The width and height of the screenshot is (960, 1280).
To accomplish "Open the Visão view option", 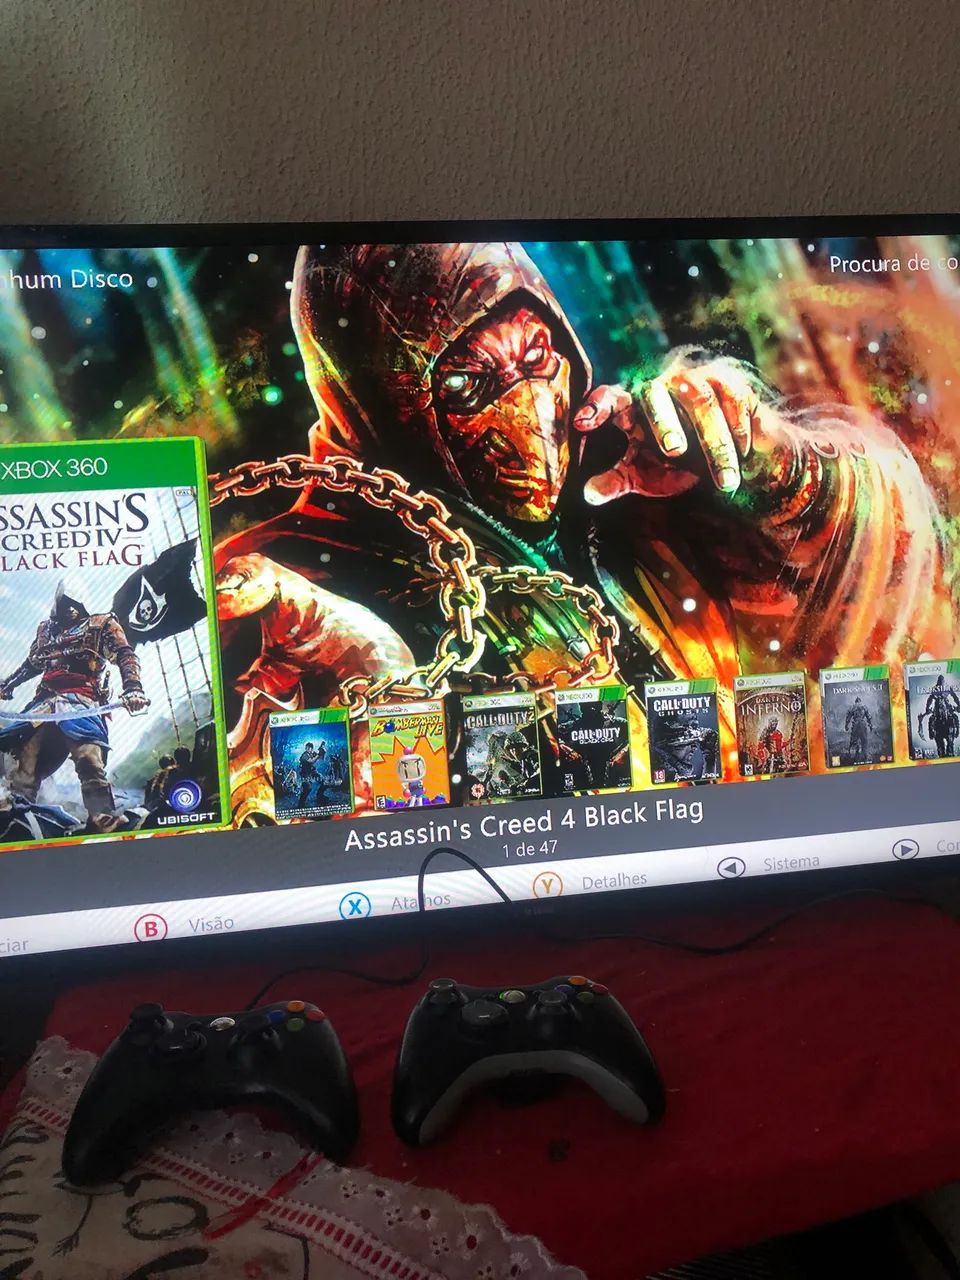I will pyautogui.click(x=211, y=924).
